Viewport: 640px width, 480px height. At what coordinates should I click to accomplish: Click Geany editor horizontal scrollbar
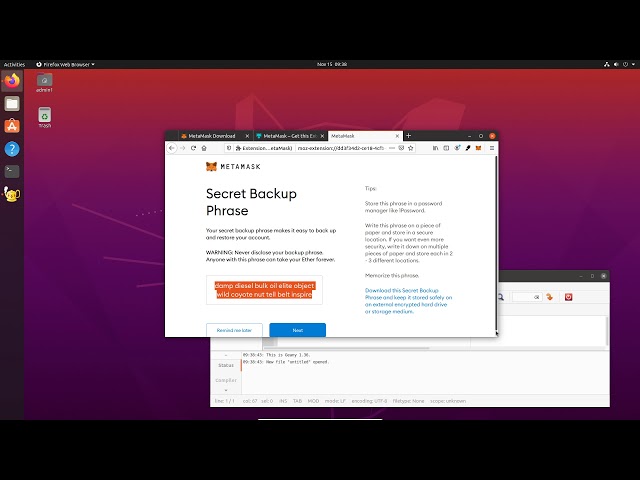(347, 348)
